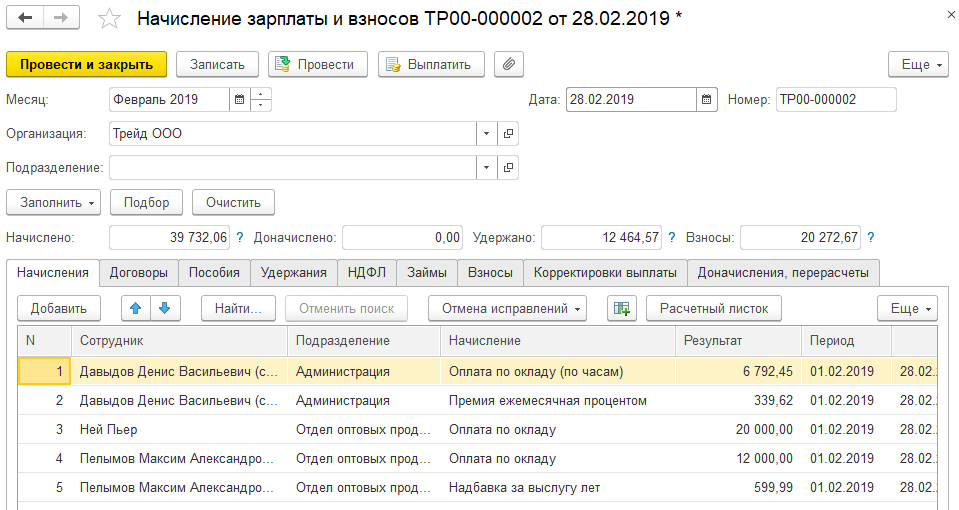The height and width of the screenshot is (510, 959).
Task: Click the paperclip attachments icon
Action: coord(509,64)
